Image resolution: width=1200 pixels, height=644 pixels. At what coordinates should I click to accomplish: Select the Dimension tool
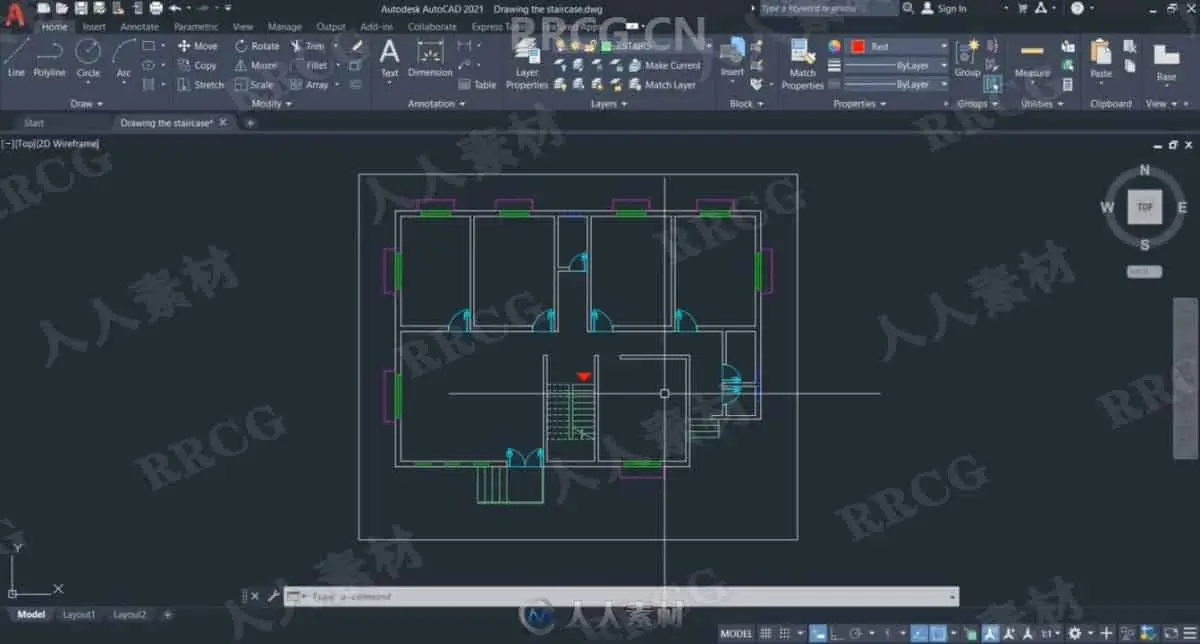click(430, 58)
